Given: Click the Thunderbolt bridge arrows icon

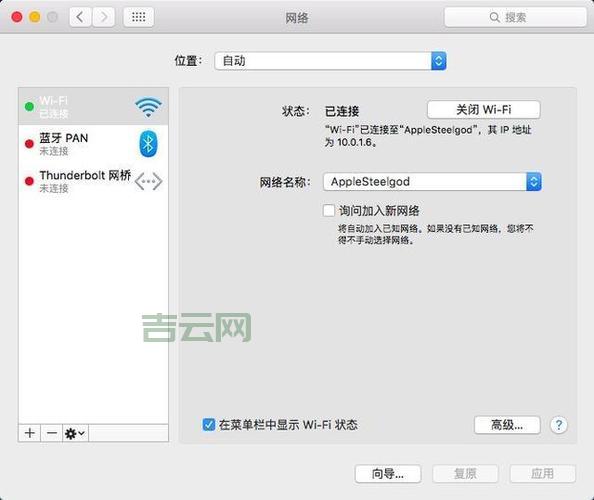Looking at the screenshot, I should (x=148, y=181).
